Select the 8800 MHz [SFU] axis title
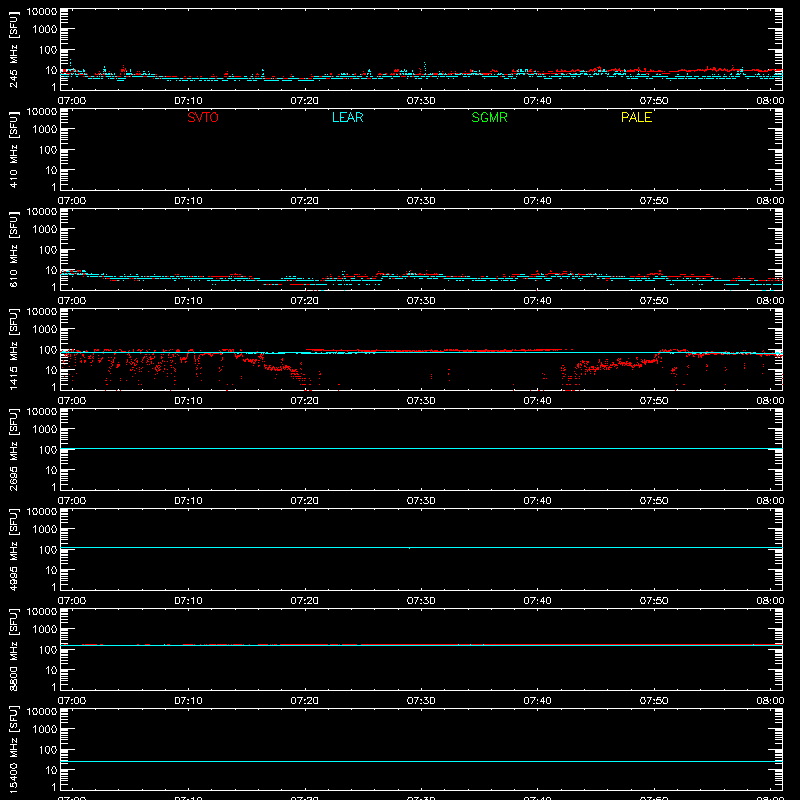Viewport: 800px width, 800px height. coord(13,649)
